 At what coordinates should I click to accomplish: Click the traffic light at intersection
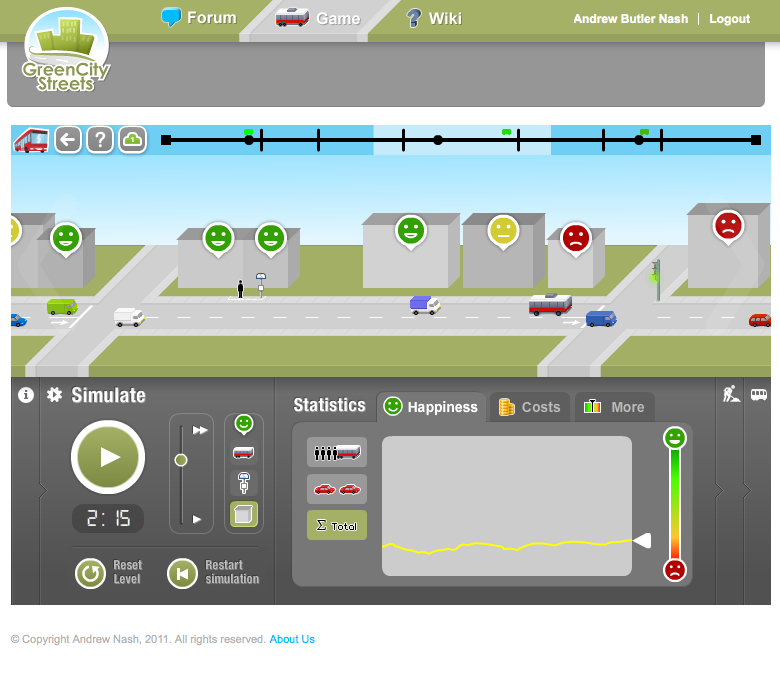(x=657, y=280)
